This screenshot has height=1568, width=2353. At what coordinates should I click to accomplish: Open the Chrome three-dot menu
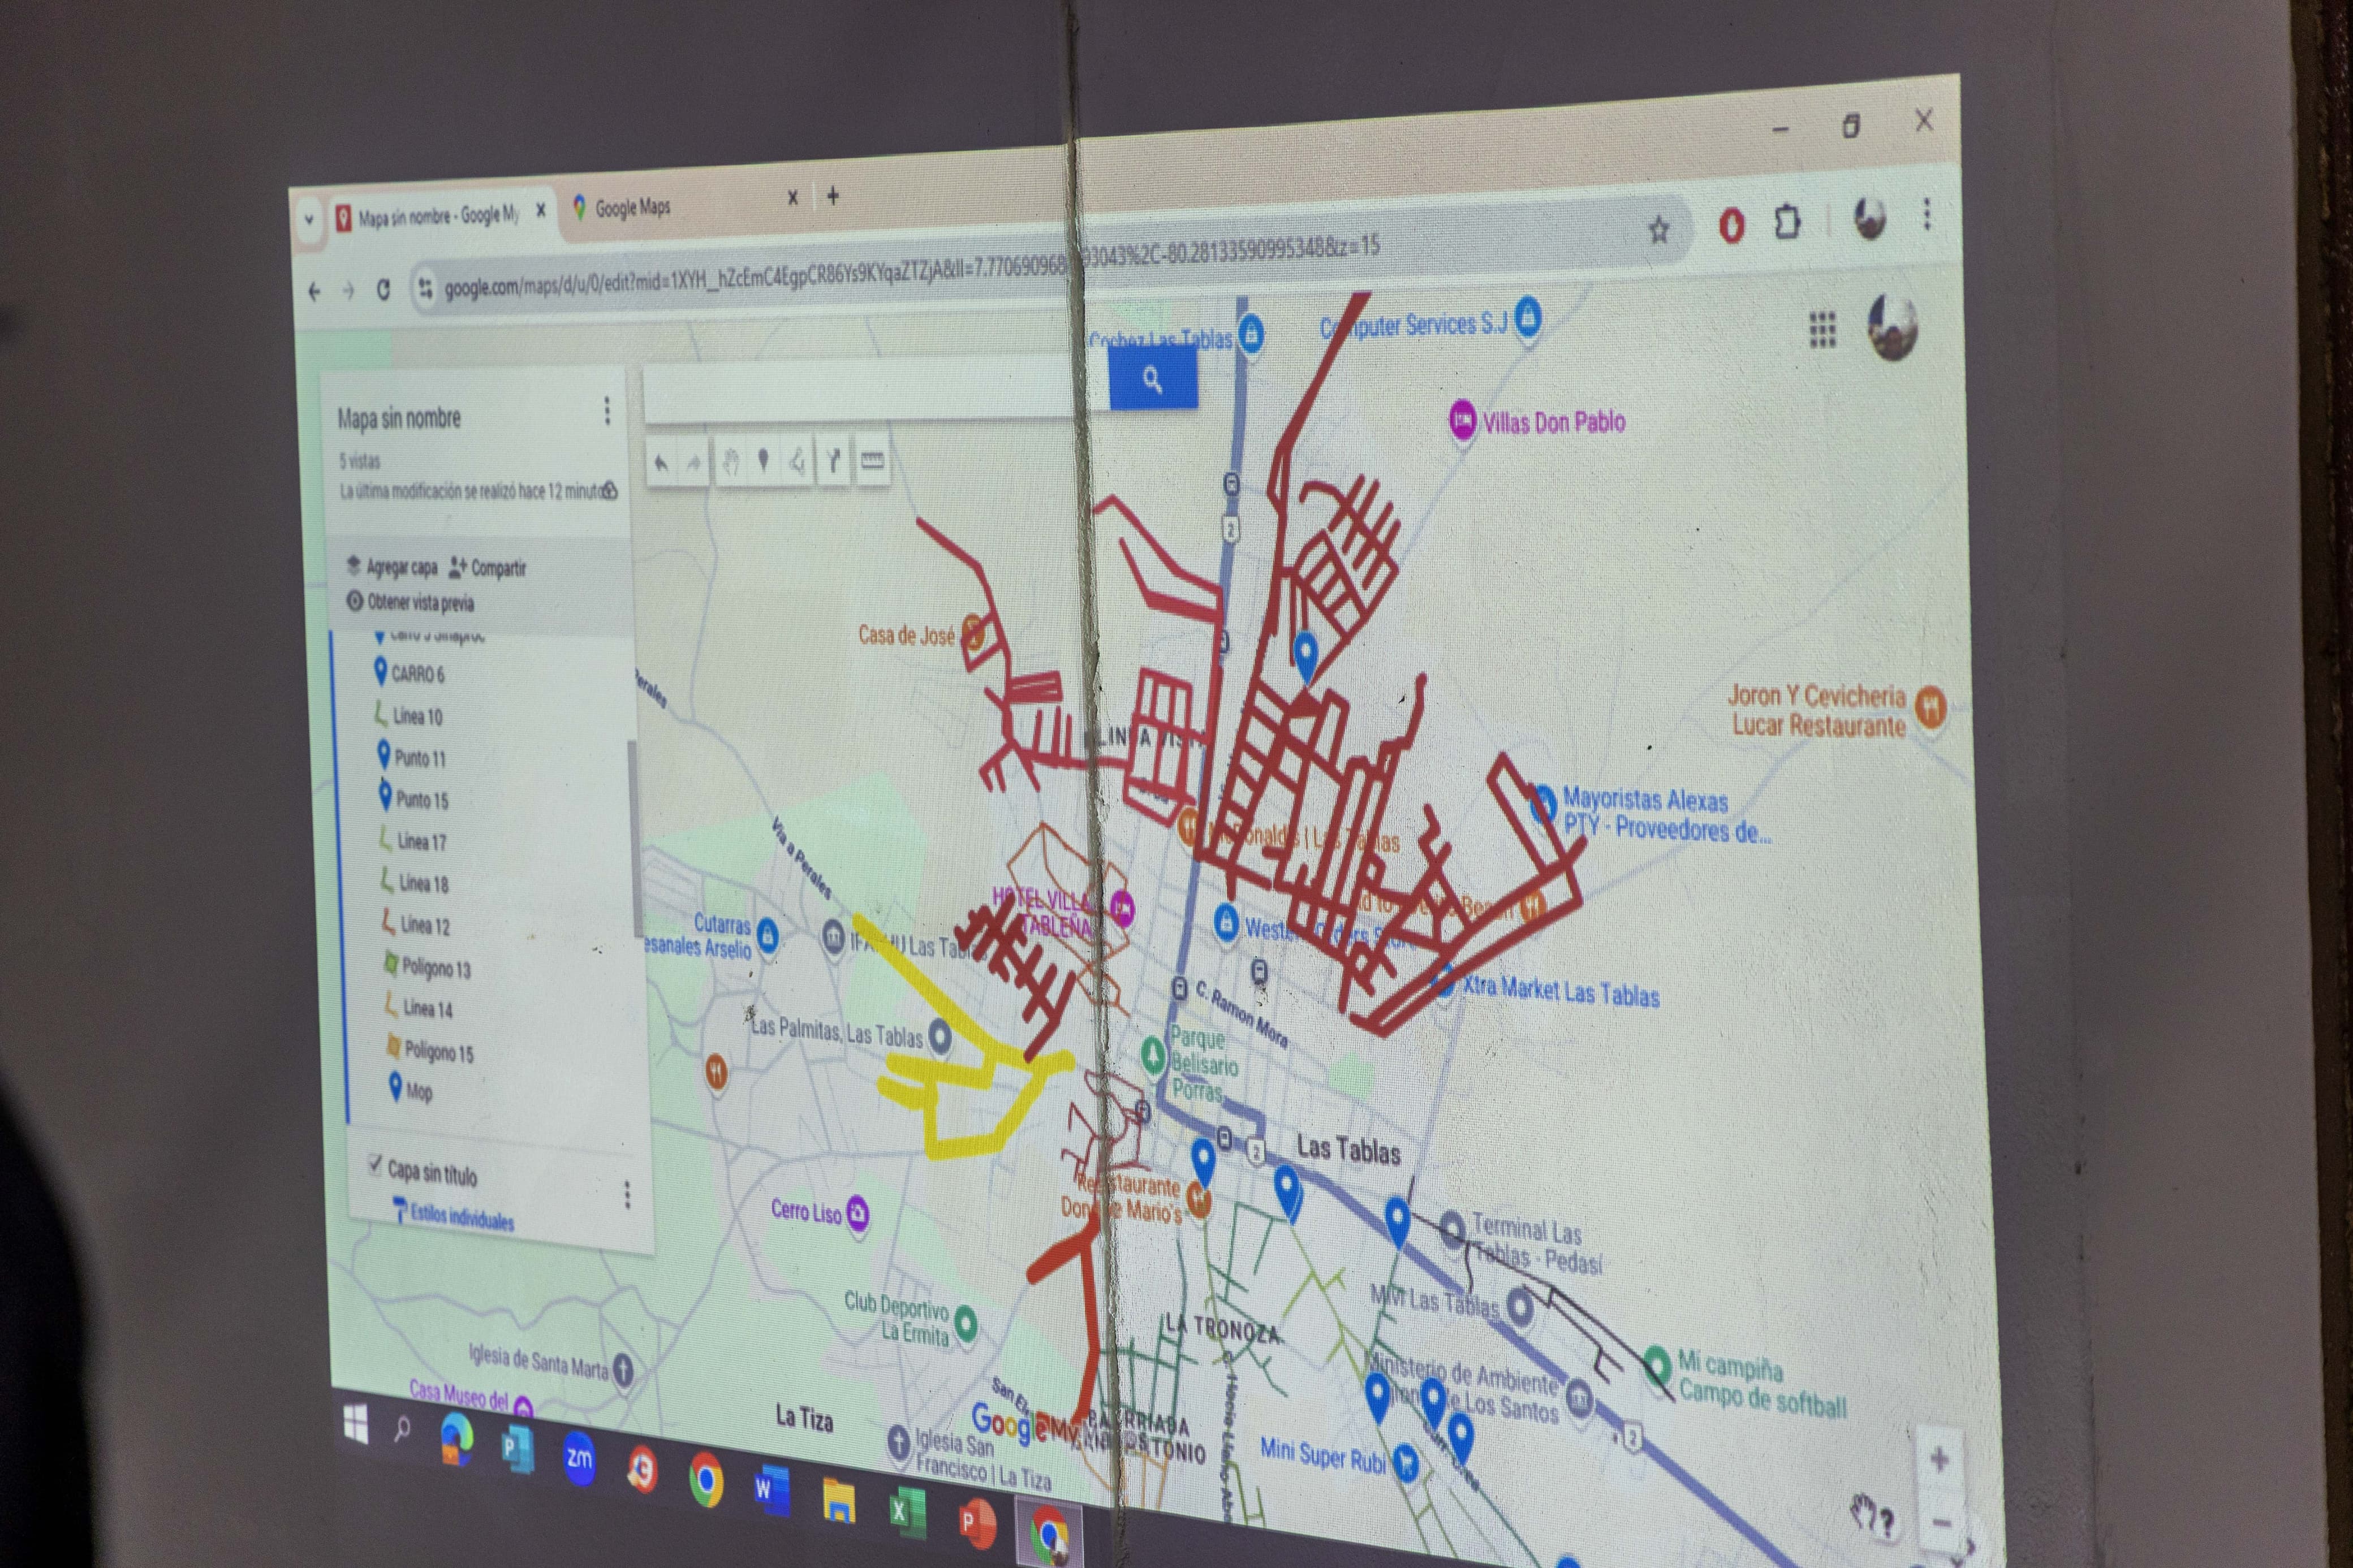[1927, 214]
